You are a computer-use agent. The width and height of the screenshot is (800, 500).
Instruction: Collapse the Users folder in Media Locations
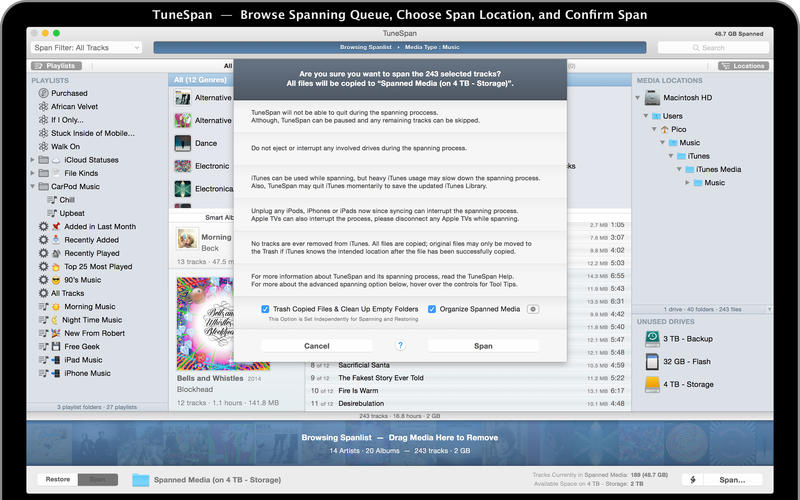tap(646, 116)
